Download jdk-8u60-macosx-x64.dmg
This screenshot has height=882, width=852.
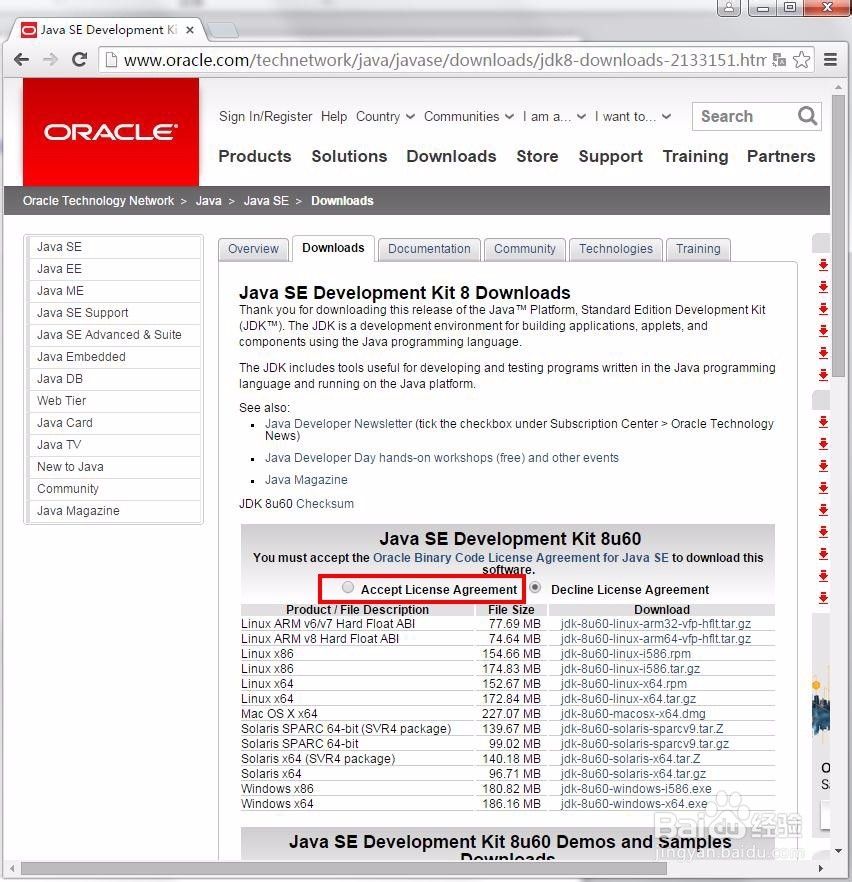(x=633, y=714)
